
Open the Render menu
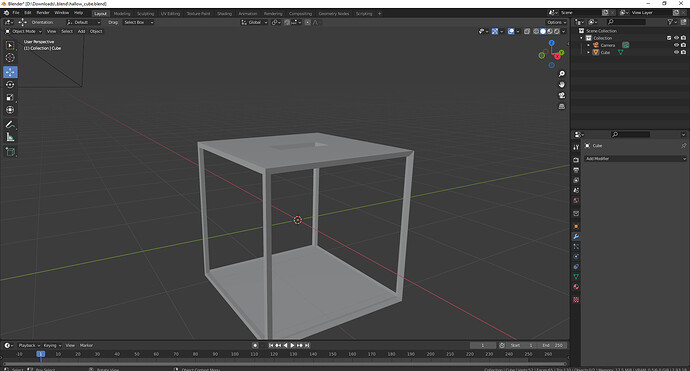coord(43,13)
